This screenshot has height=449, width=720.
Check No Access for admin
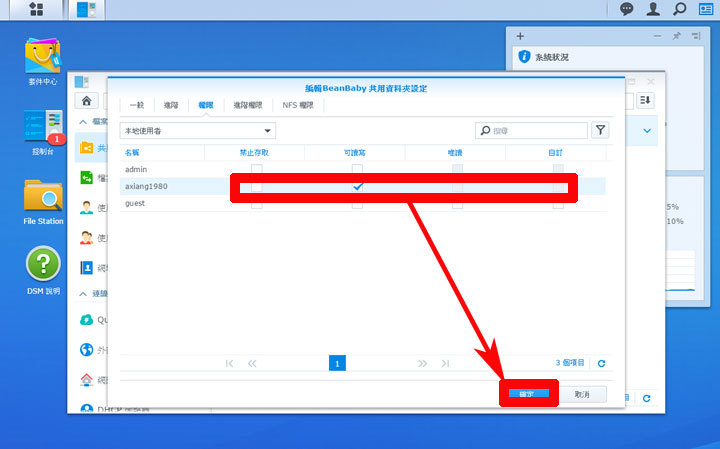point(257,169)
